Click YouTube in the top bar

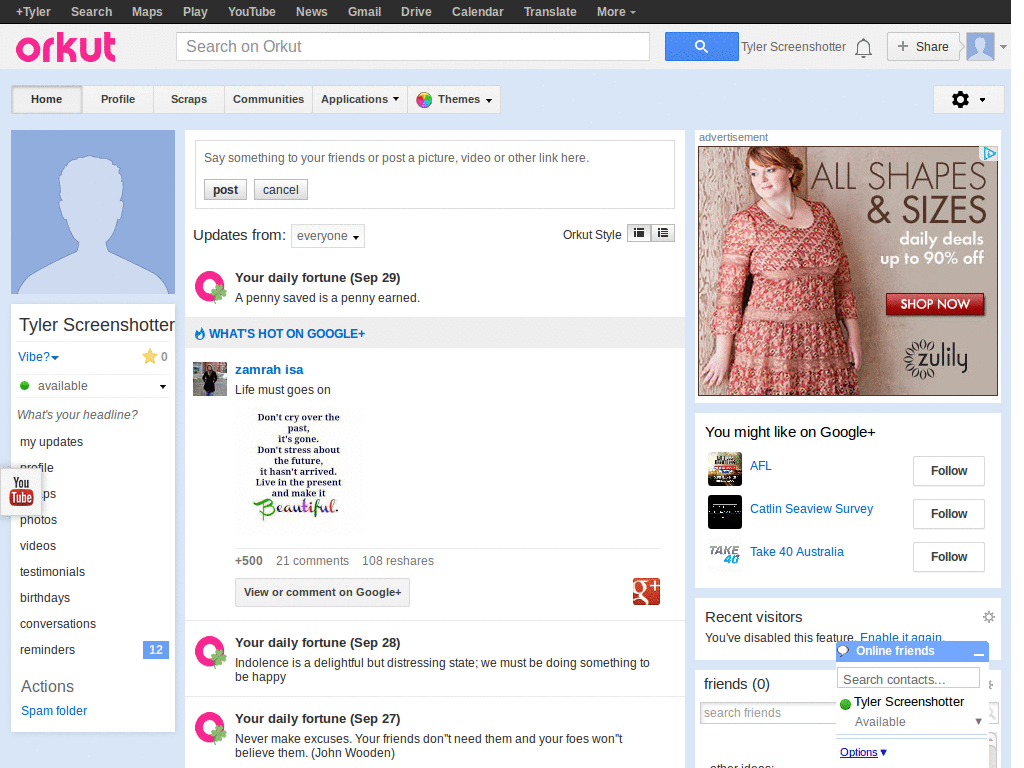(x=251, y=12)
